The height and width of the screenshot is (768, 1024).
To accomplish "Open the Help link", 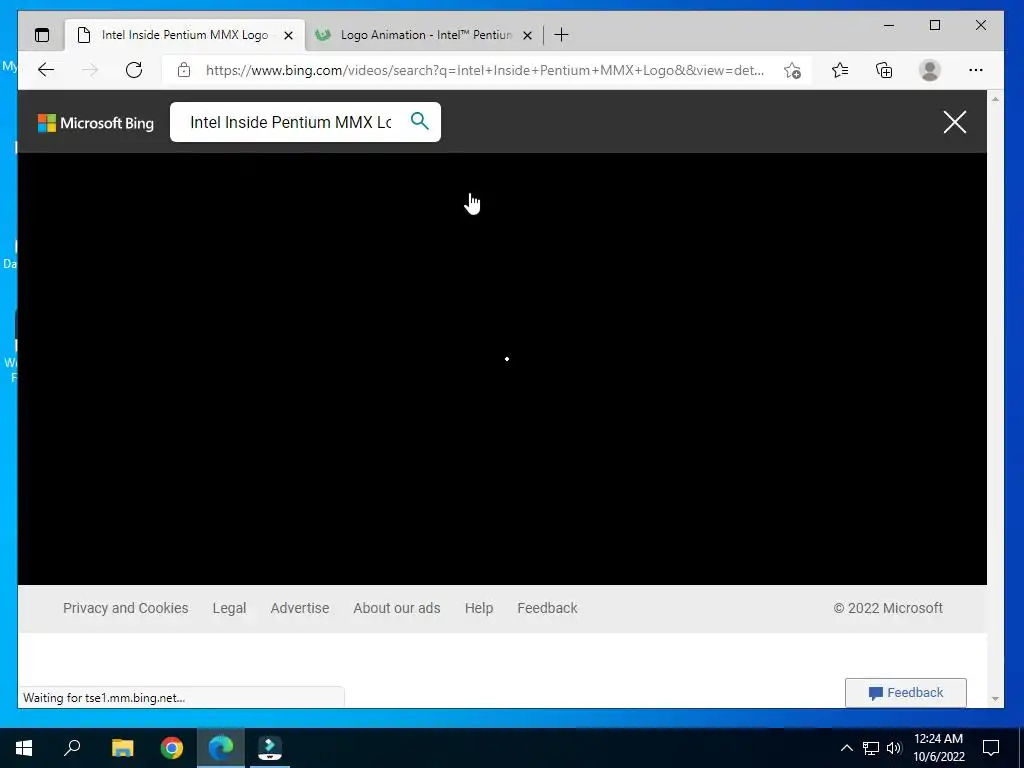I will tap(479, 608).
